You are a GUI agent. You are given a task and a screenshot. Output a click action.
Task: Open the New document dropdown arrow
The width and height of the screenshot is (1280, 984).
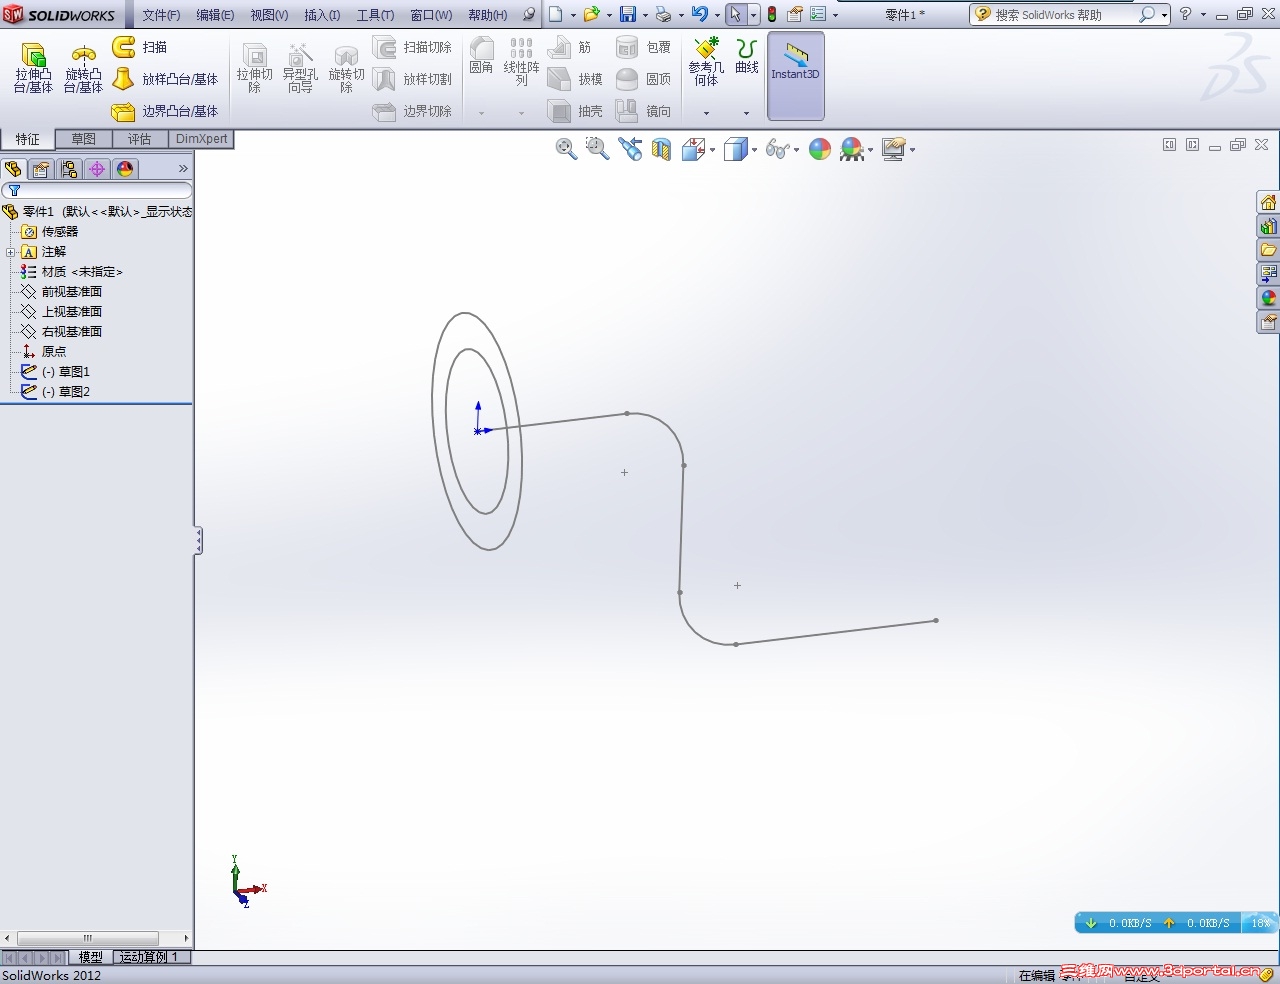[573, 15]
